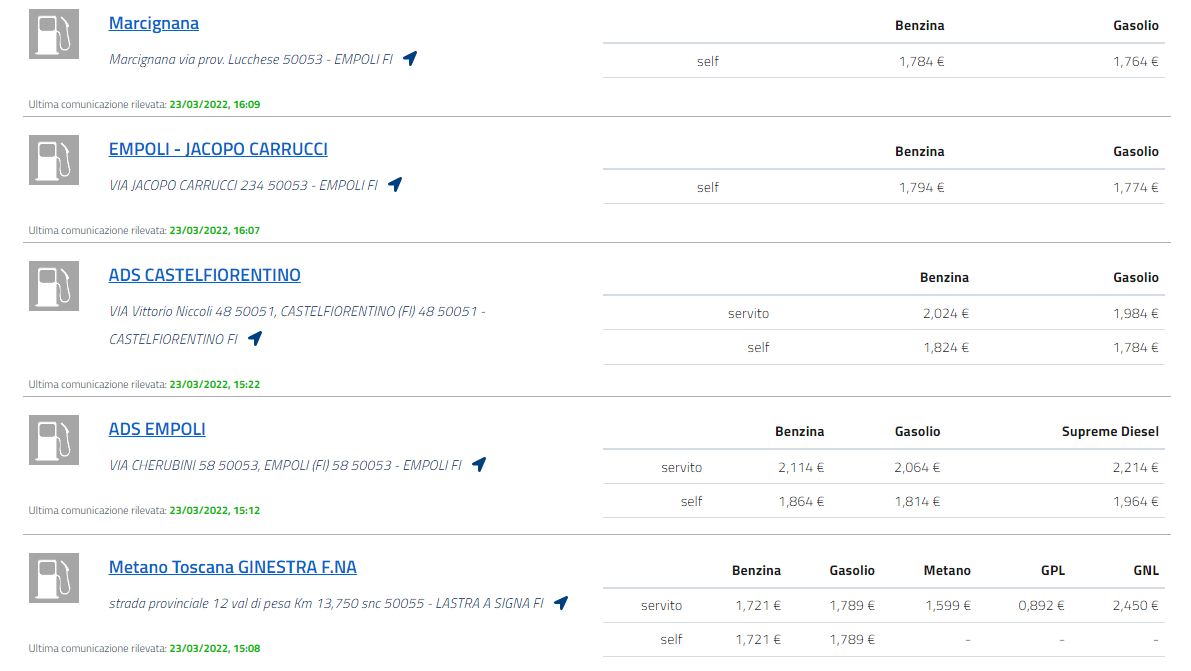Open the ADS EMPOLI station link

pos(157,430)
